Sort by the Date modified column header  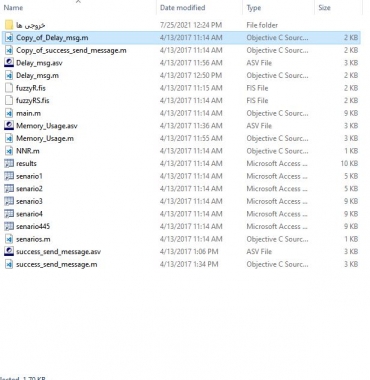coord(182,8)
